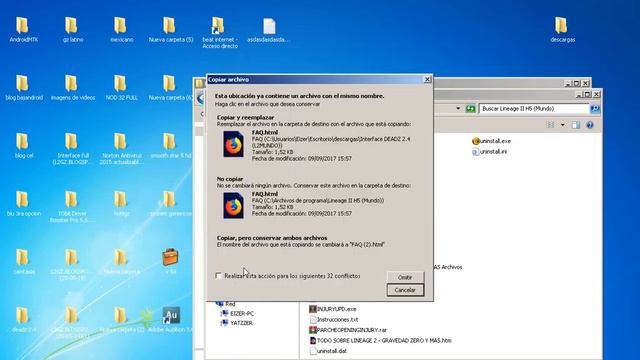
Task: Open the address bar history dropdown arrow
Action: (458, 109)
